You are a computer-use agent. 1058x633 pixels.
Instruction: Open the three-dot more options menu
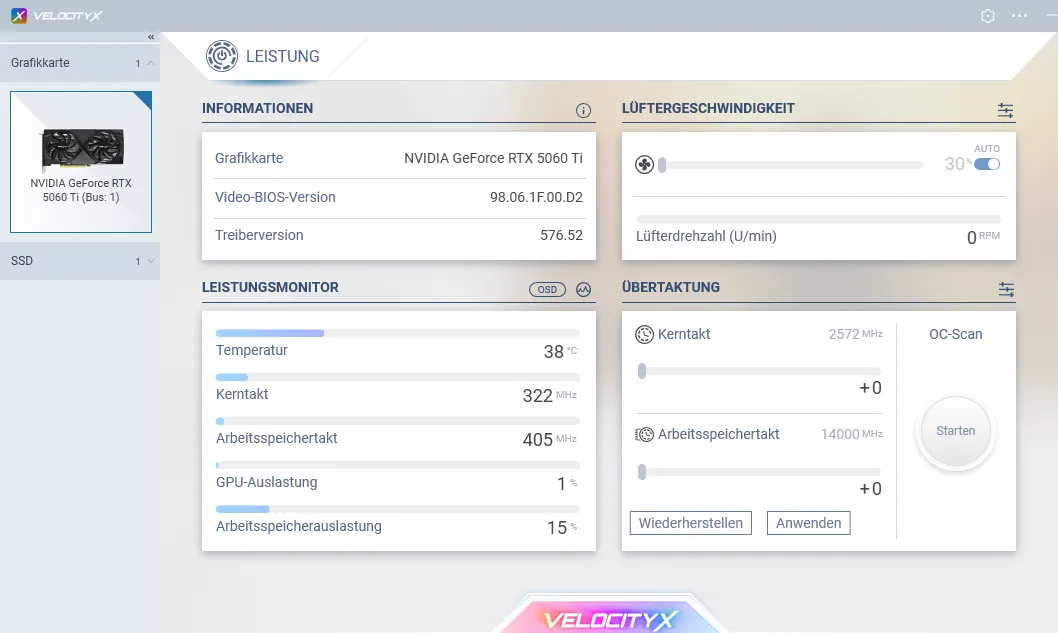[x=1020, y=16]
